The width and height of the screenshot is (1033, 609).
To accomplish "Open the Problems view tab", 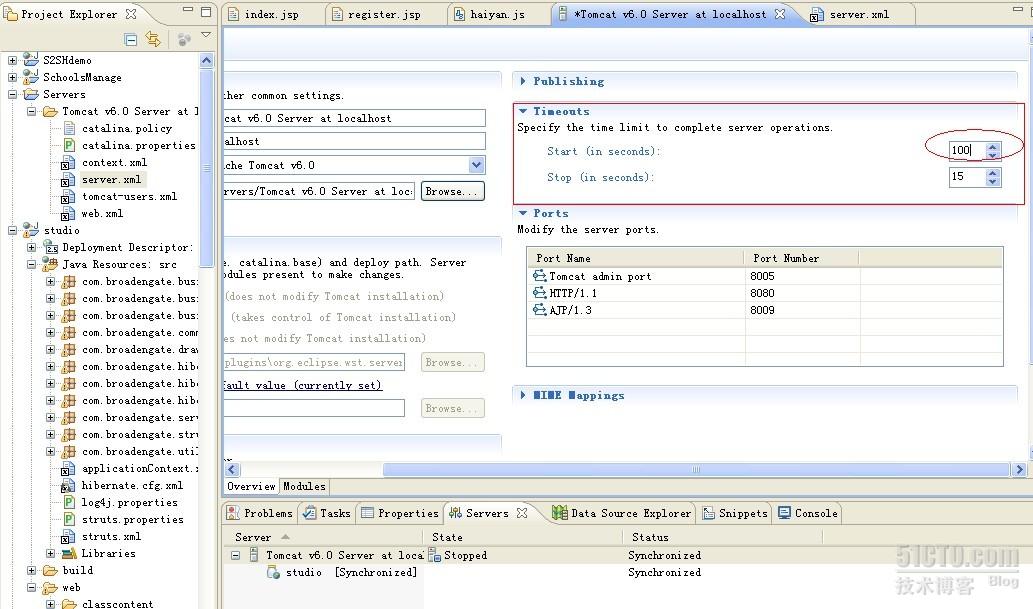I will click(x=260, y=513).
